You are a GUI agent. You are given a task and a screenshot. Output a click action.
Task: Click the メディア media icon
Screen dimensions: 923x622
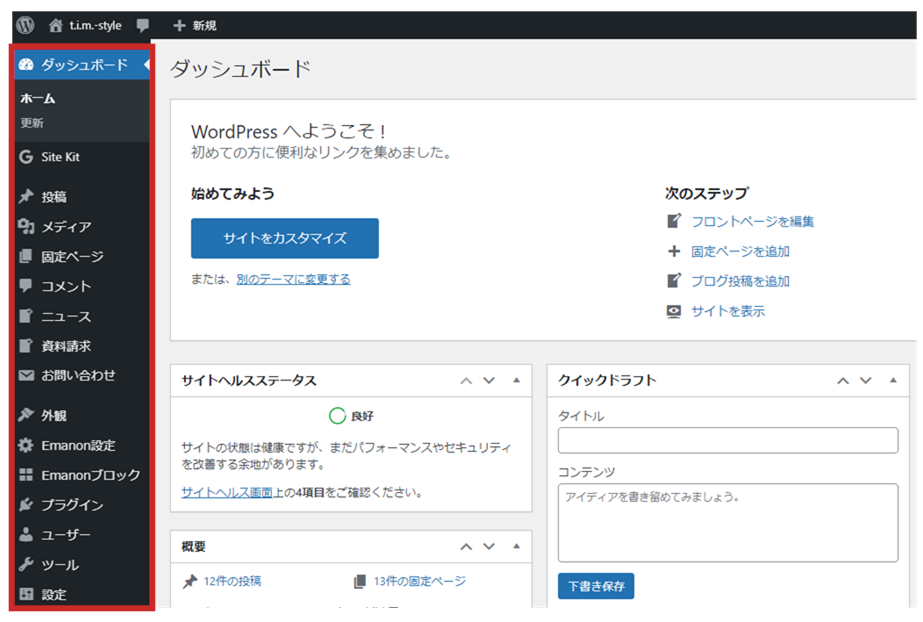(x=26, y=226)
